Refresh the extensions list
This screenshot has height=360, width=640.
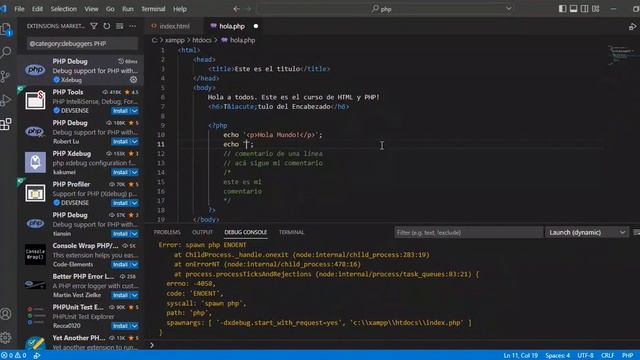coord(107,26)
